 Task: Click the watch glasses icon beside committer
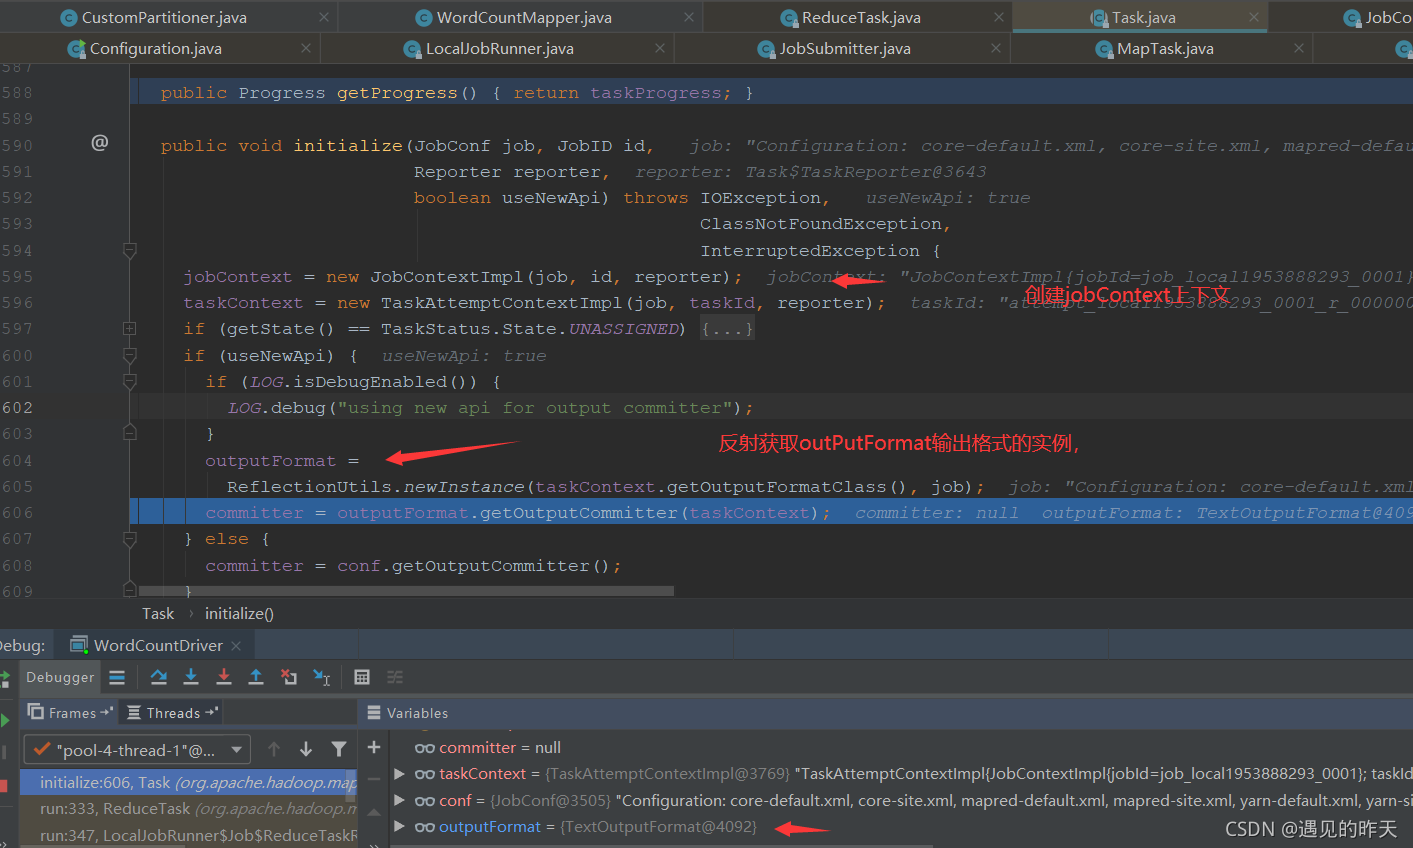click(x=425, y=748)
